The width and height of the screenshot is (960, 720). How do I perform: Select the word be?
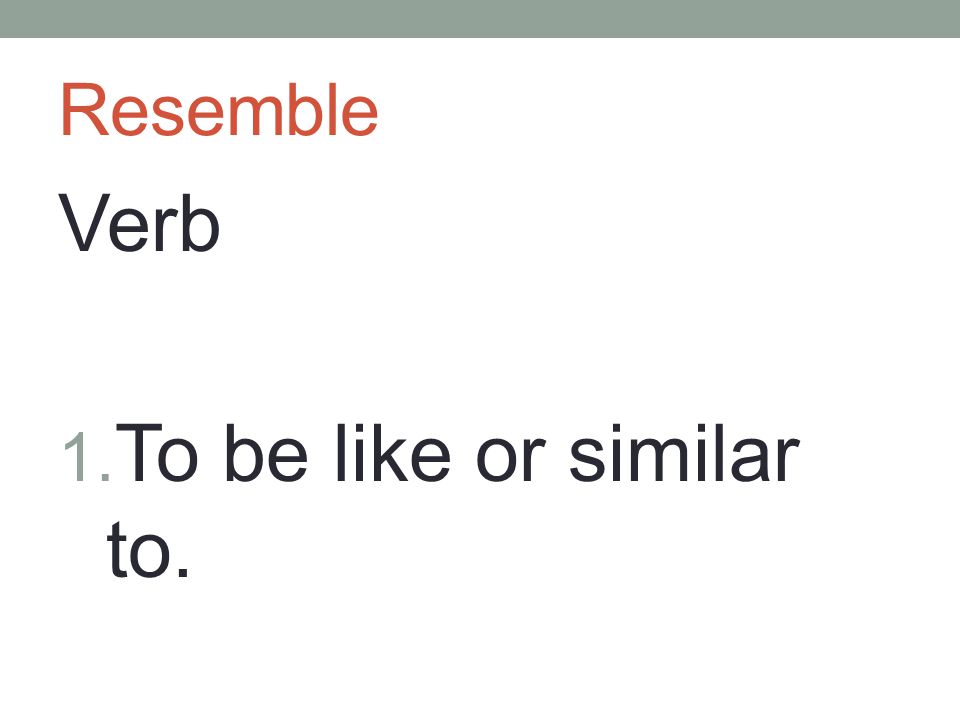[x=266, y=453]
